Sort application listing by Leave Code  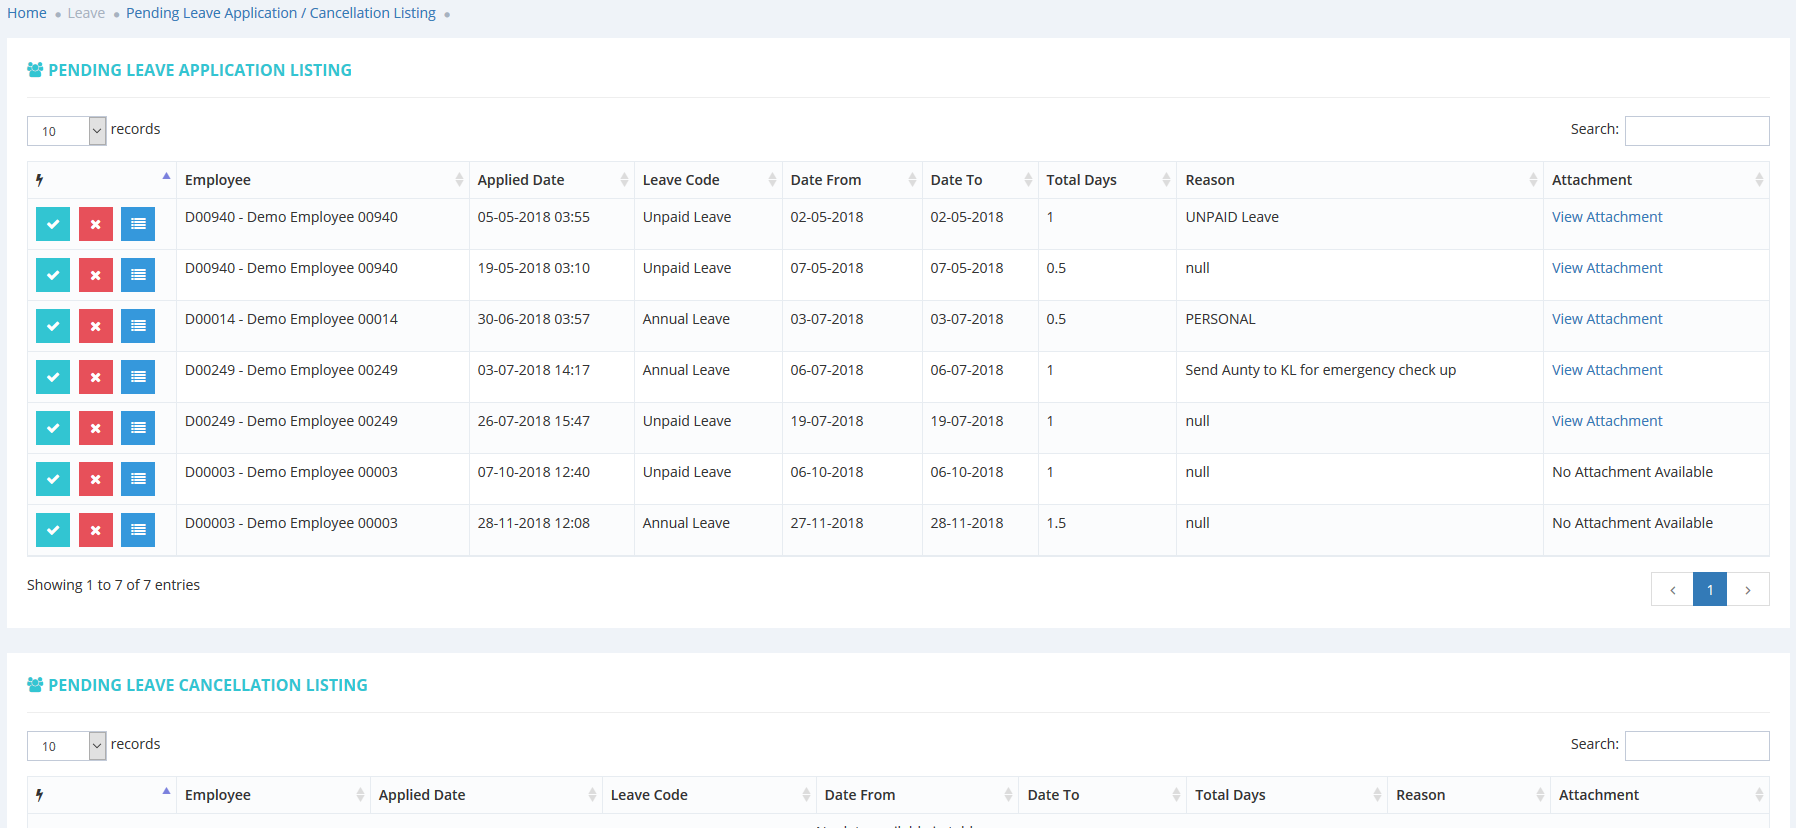point(707,180)
